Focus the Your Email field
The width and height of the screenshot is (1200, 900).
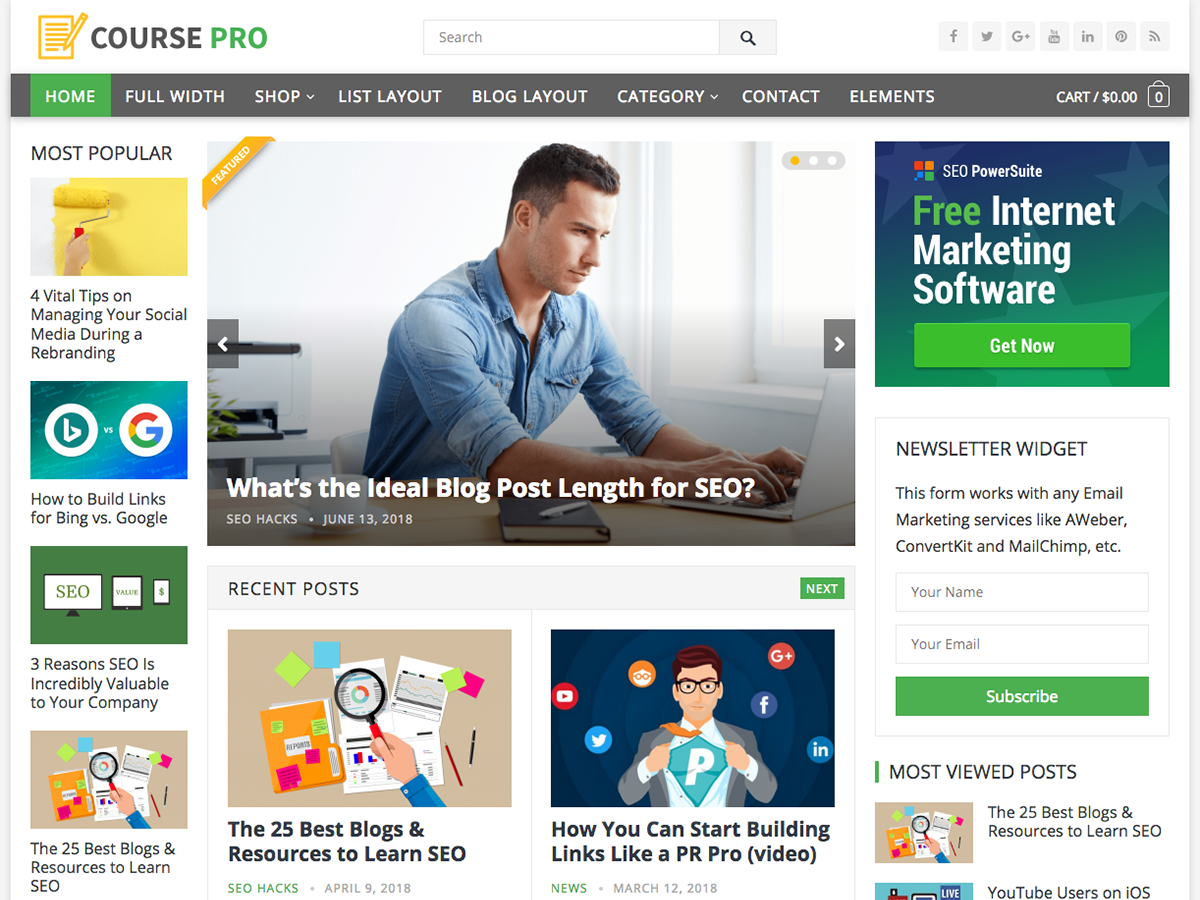point(1022,644)
